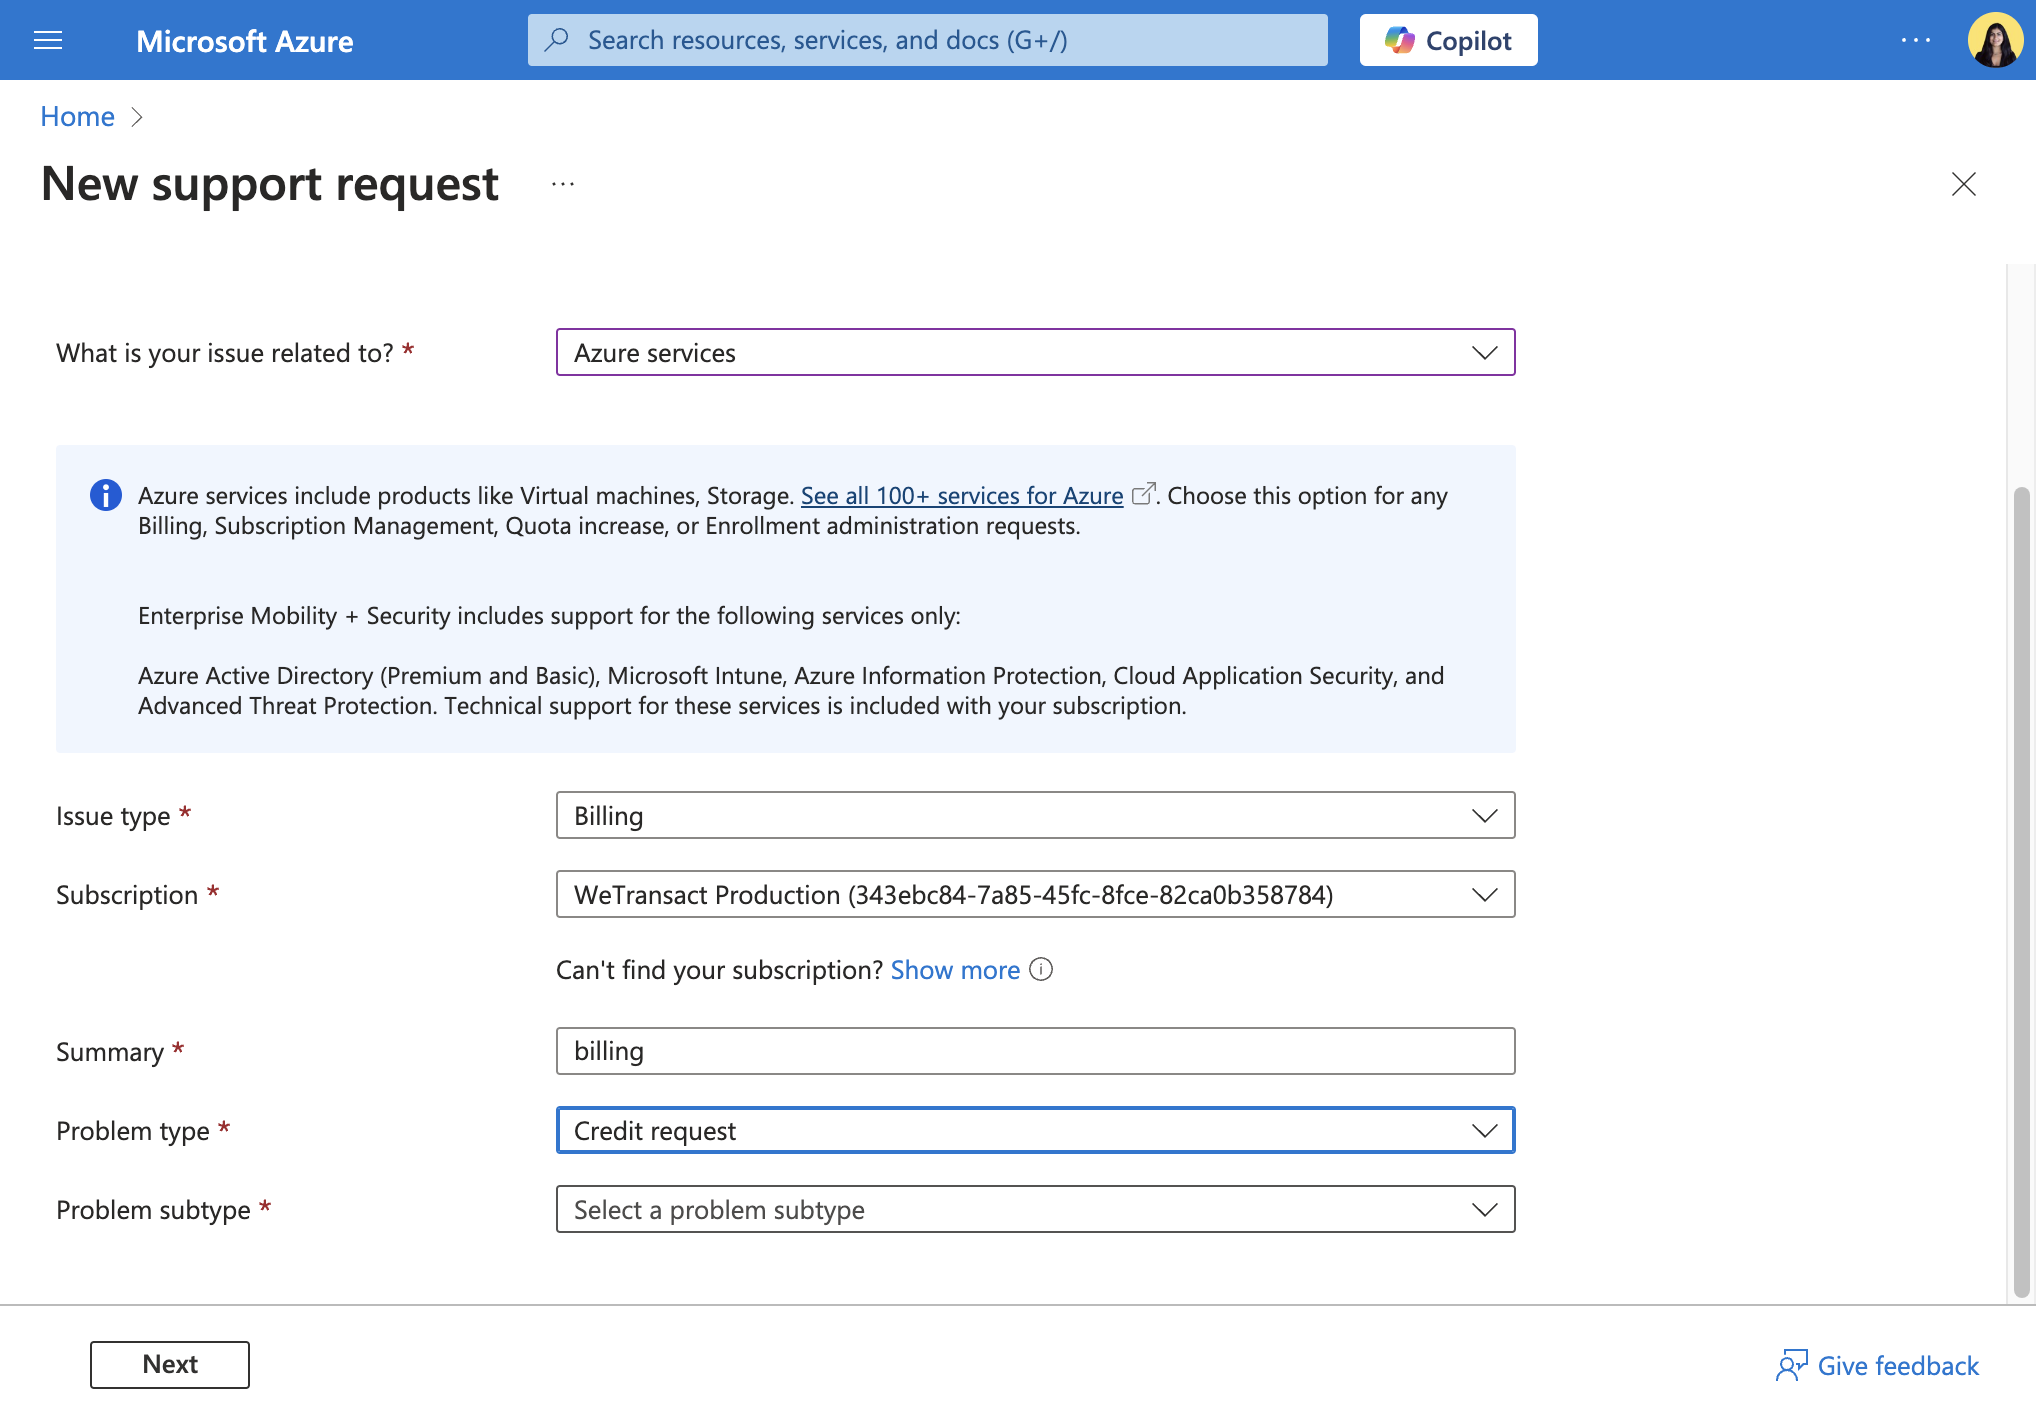Close the New support request pane

click(x=1963, y=184)
